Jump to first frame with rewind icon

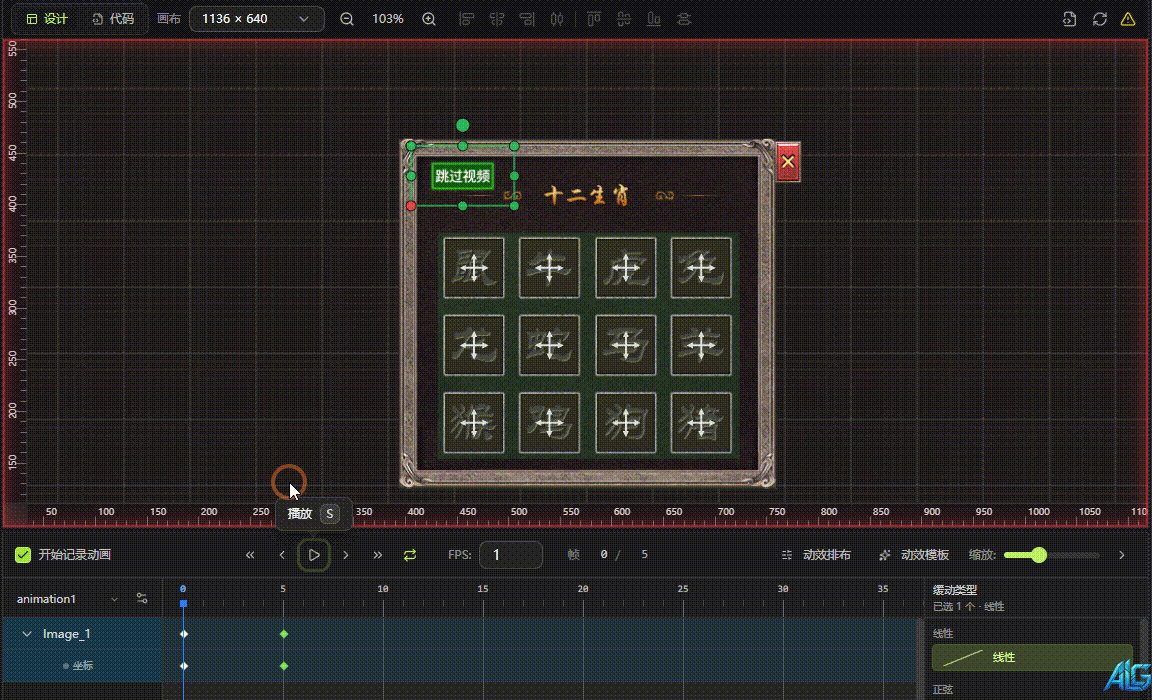coord(250,555)
